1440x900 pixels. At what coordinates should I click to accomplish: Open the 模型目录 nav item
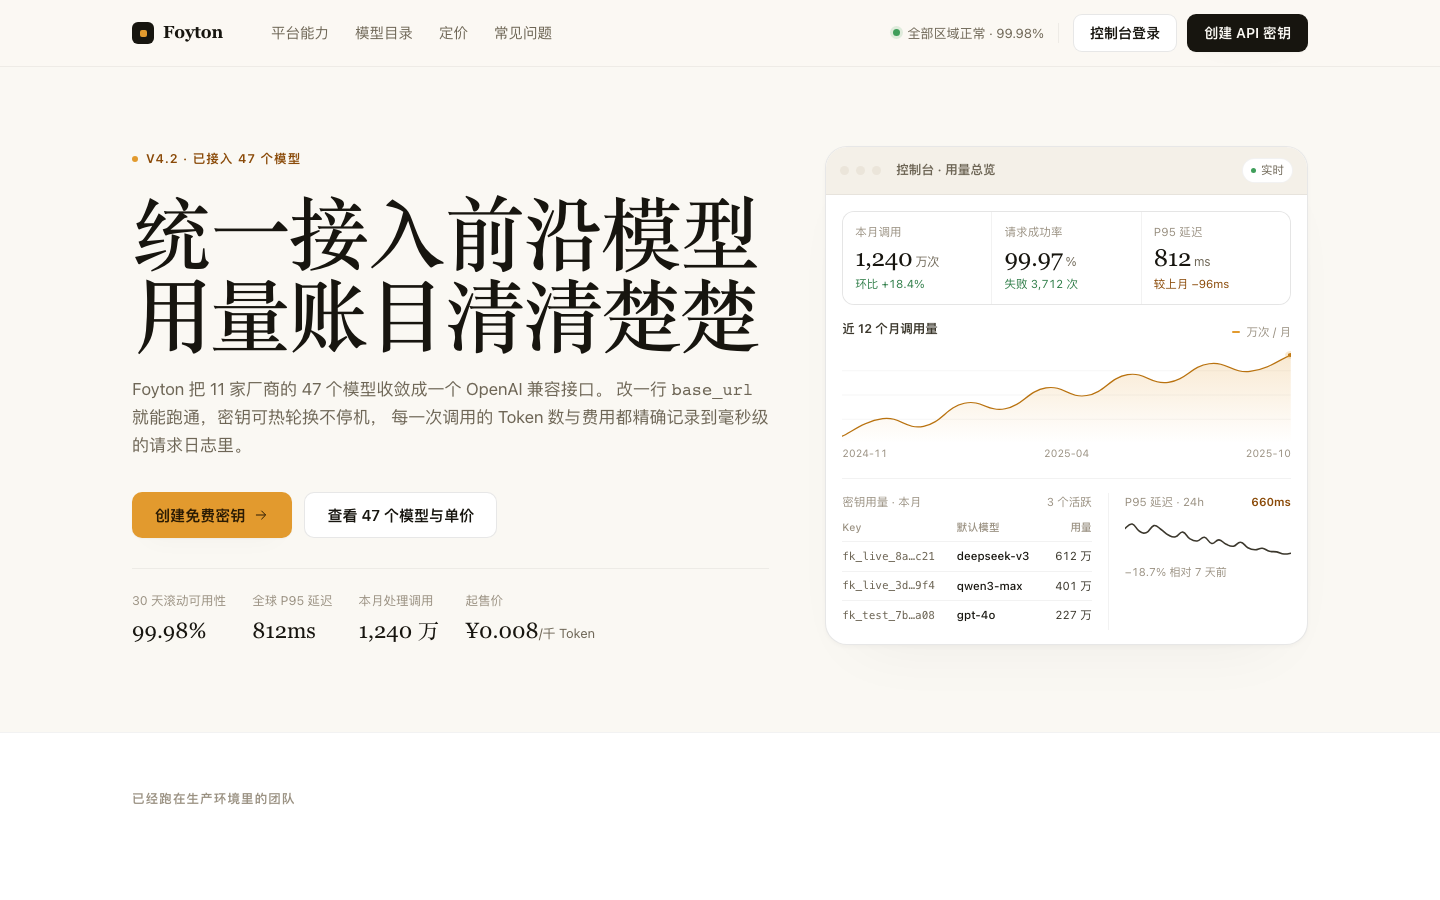click(x=384, y=33)
